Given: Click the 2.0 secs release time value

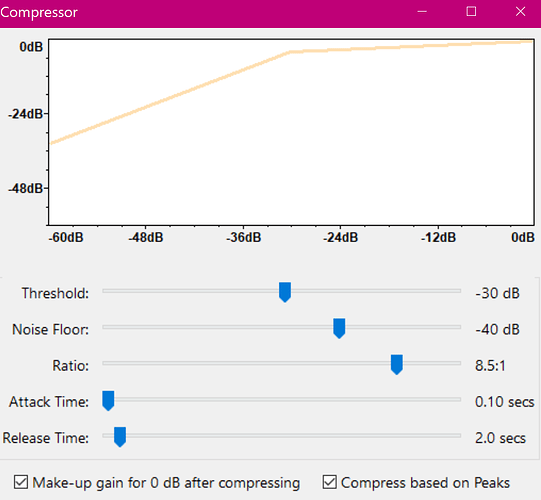Looking at the screenshot, I should (500, 438).
